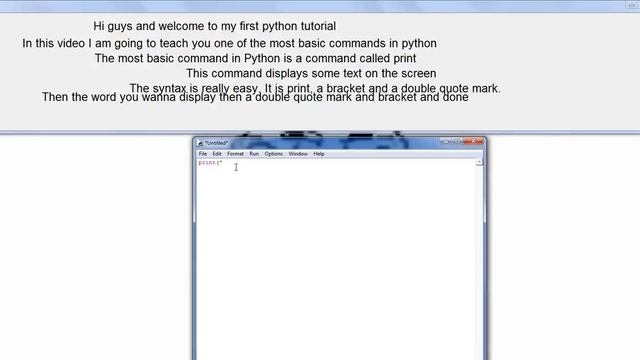640x360 pixels.
Task: Click line beginning 'In this video I am going'
Action: (229, 43)
